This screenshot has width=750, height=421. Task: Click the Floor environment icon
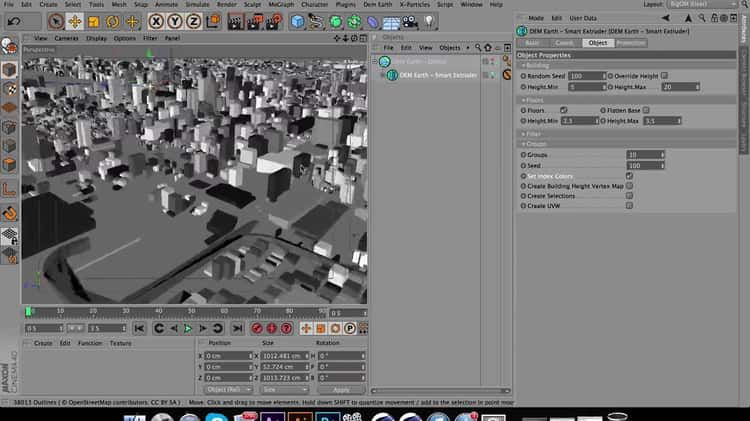[x=391, y=22]
